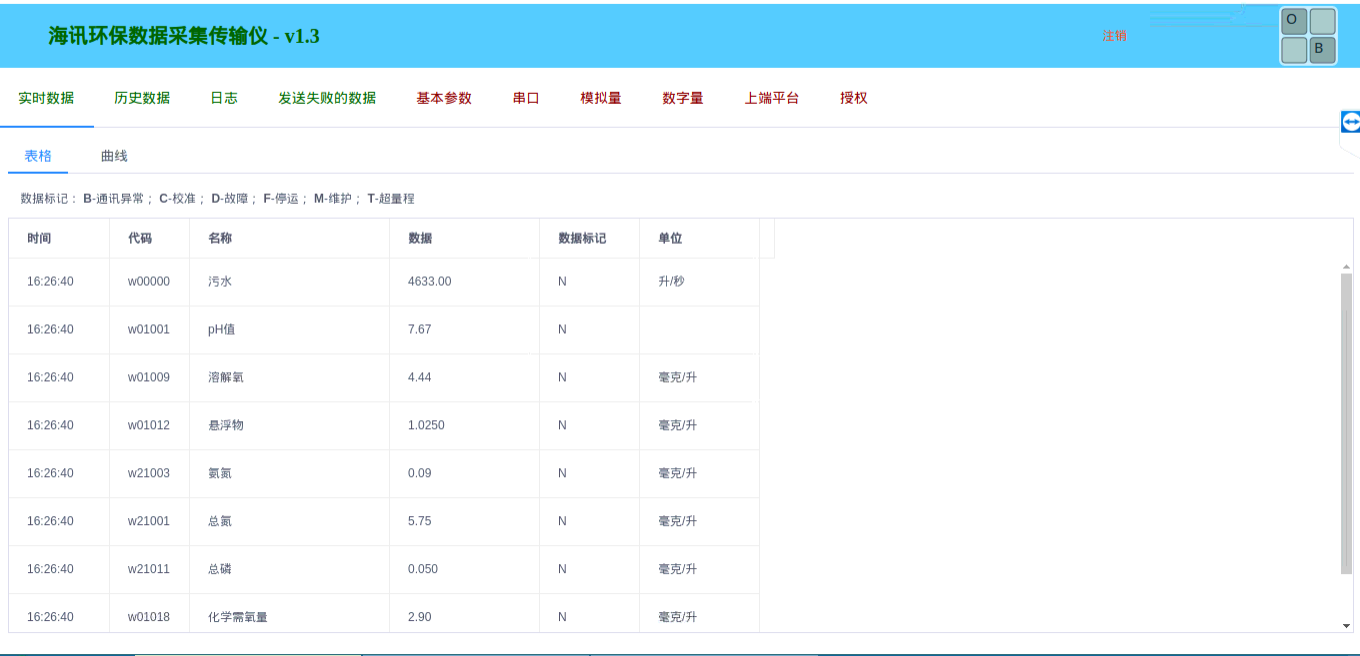This screenshot has height=656, width=1360.
Task: Click the pH值 name cell
Action: (x=289, y=330)
